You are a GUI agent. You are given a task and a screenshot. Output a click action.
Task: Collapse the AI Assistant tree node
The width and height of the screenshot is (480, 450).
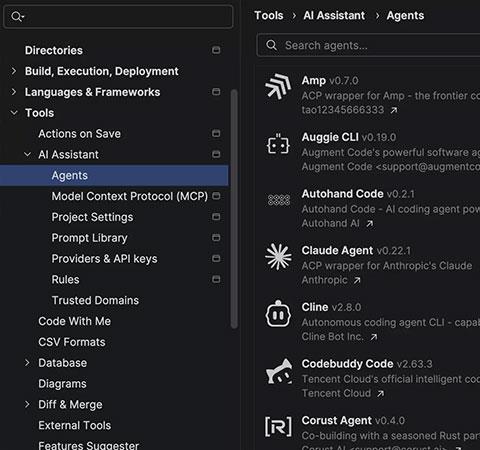point(27,154)
